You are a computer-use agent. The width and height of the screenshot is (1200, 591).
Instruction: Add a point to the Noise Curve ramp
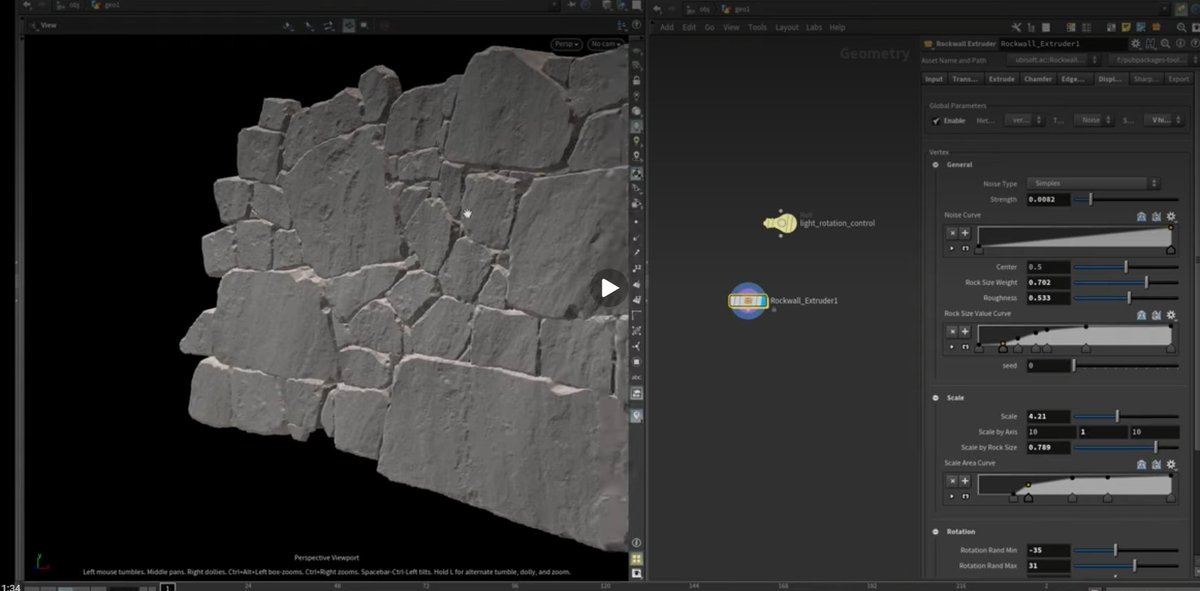tap(965, 232)
